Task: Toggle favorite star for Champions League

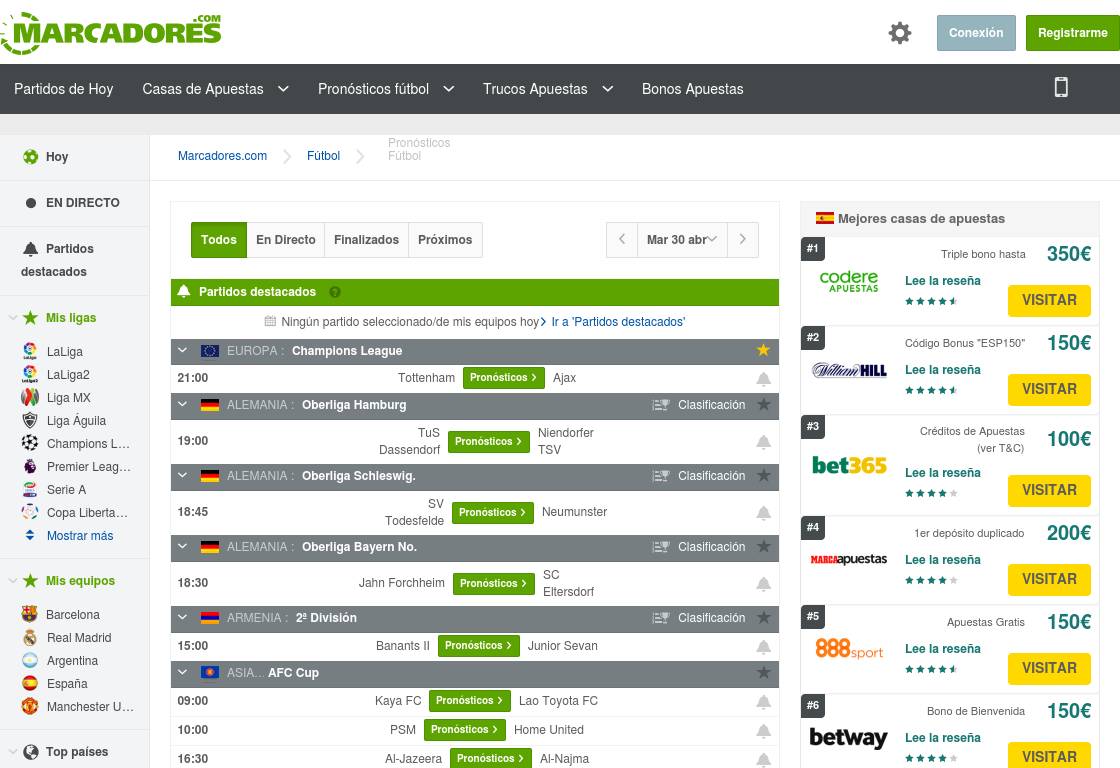Action: [x=763, y=351]
